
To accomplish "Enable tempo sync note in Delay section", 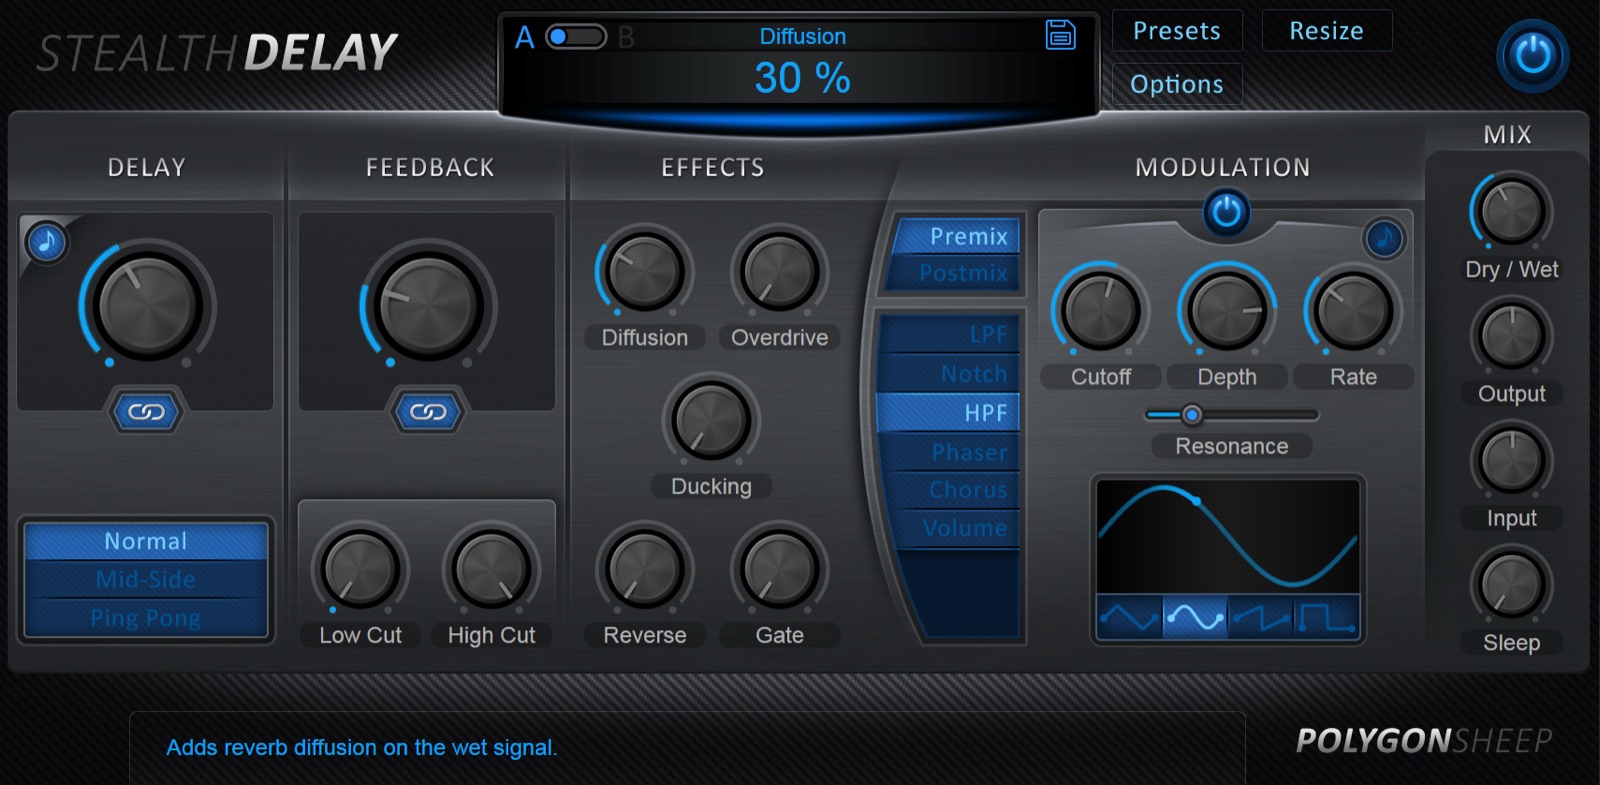I will pyautogui.click(x=46, y=242).
